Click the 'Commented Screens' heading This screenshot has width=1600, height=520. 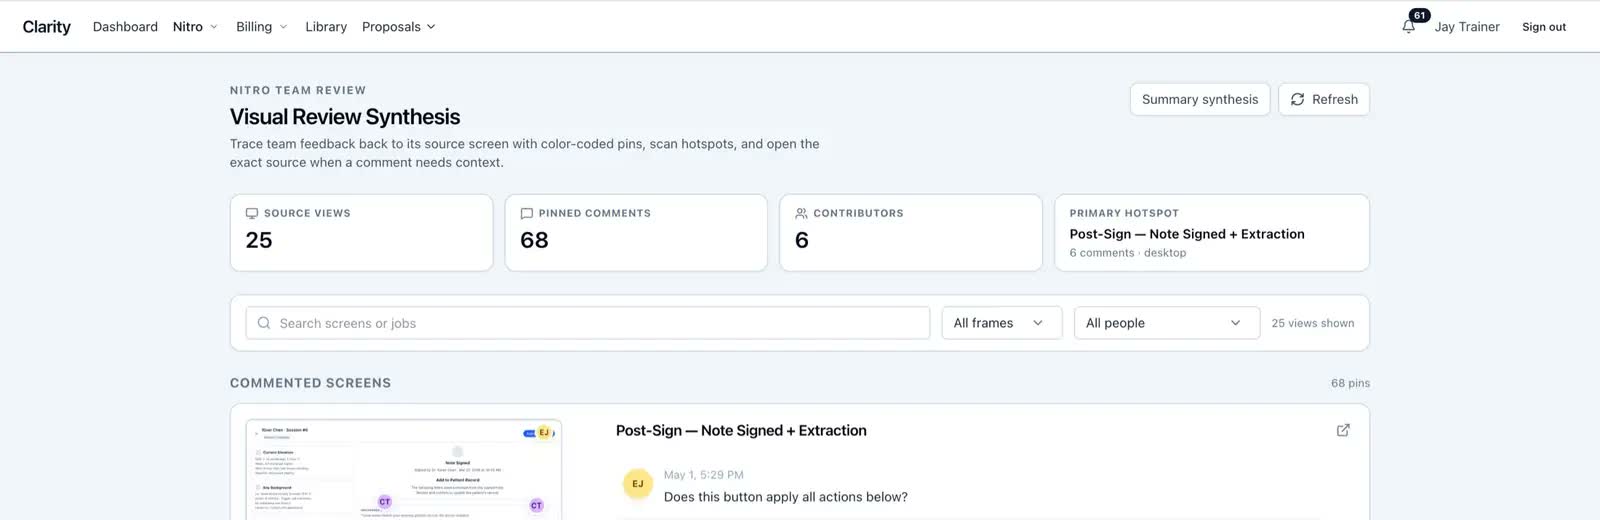(x=310, y=383)
